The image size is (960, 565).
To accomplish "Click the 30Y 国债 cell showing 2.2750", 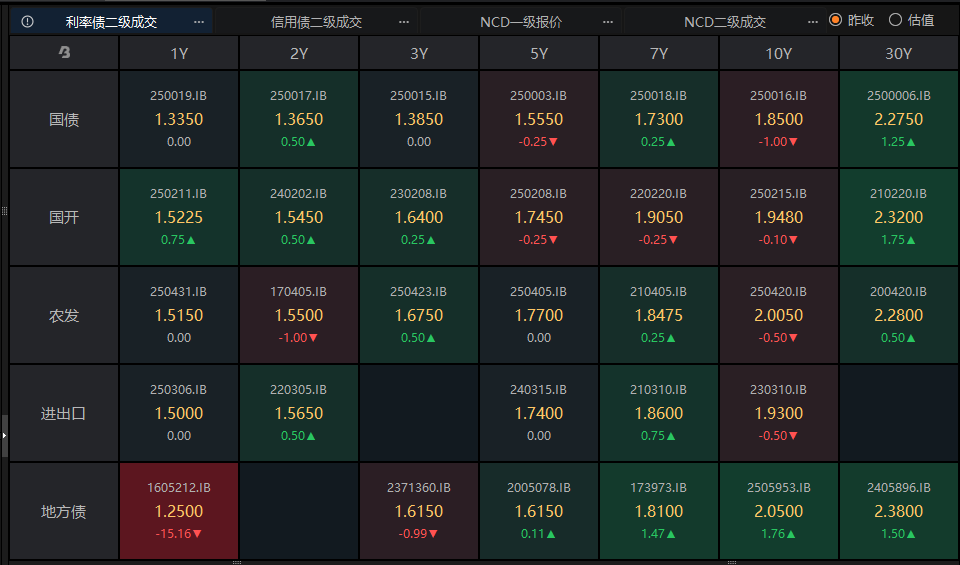I will pyautogui.click(x=898, y=119).
